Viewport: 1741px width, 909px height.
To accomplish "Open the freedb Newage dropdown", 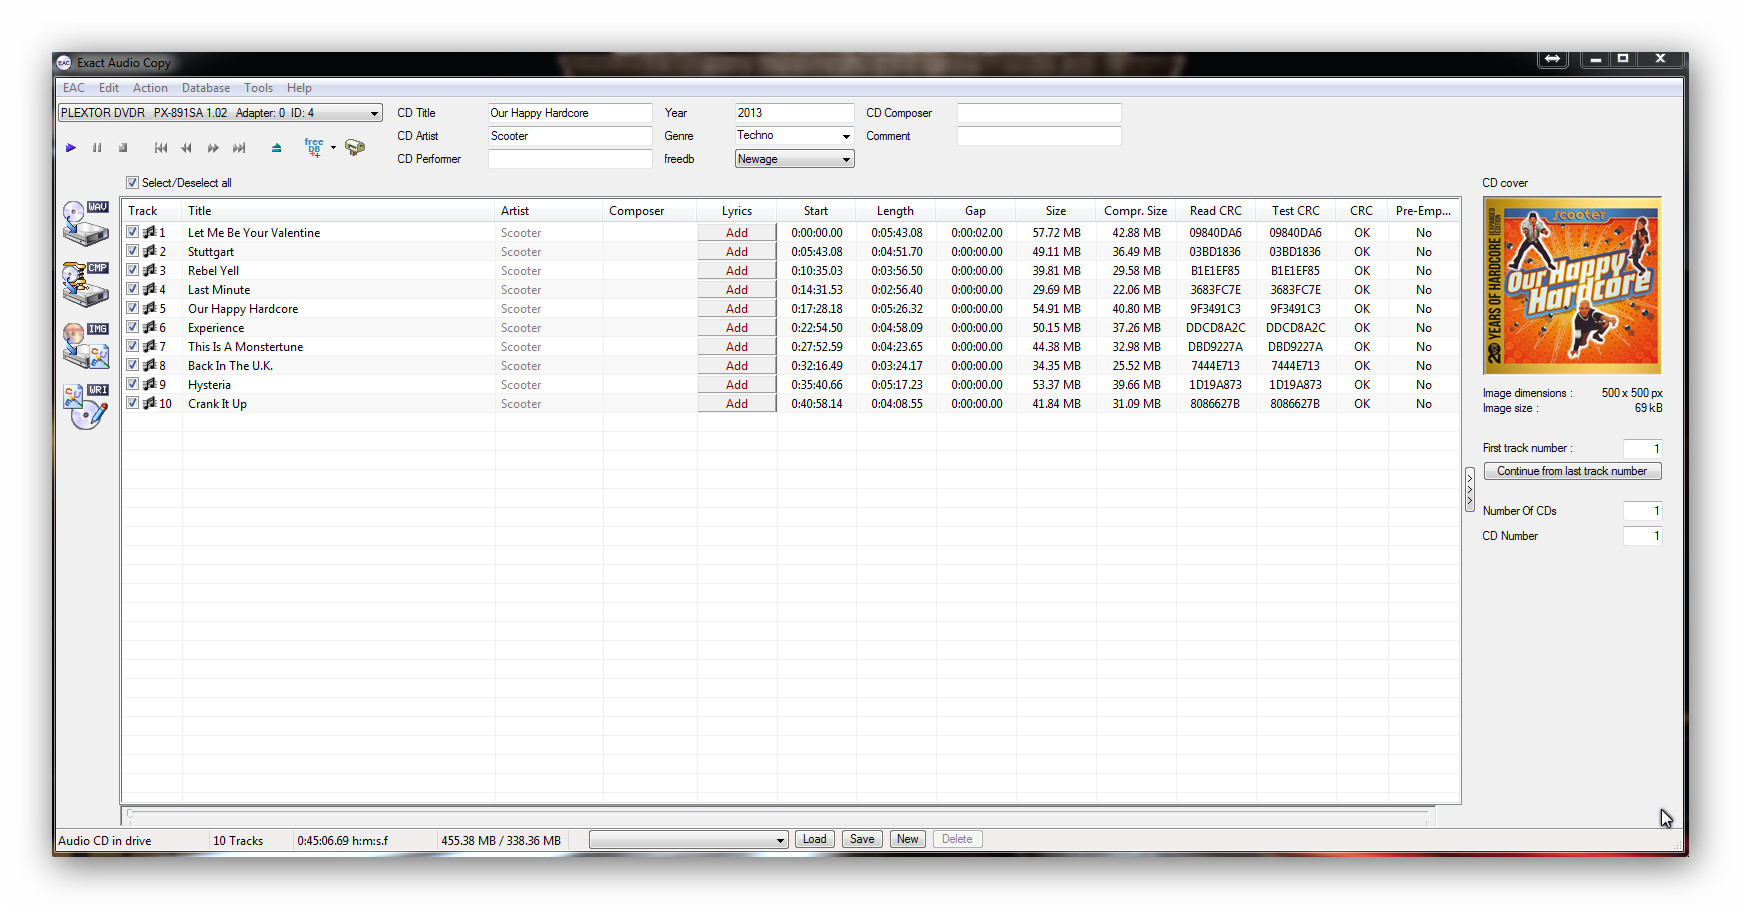I will tap(846, 159).
